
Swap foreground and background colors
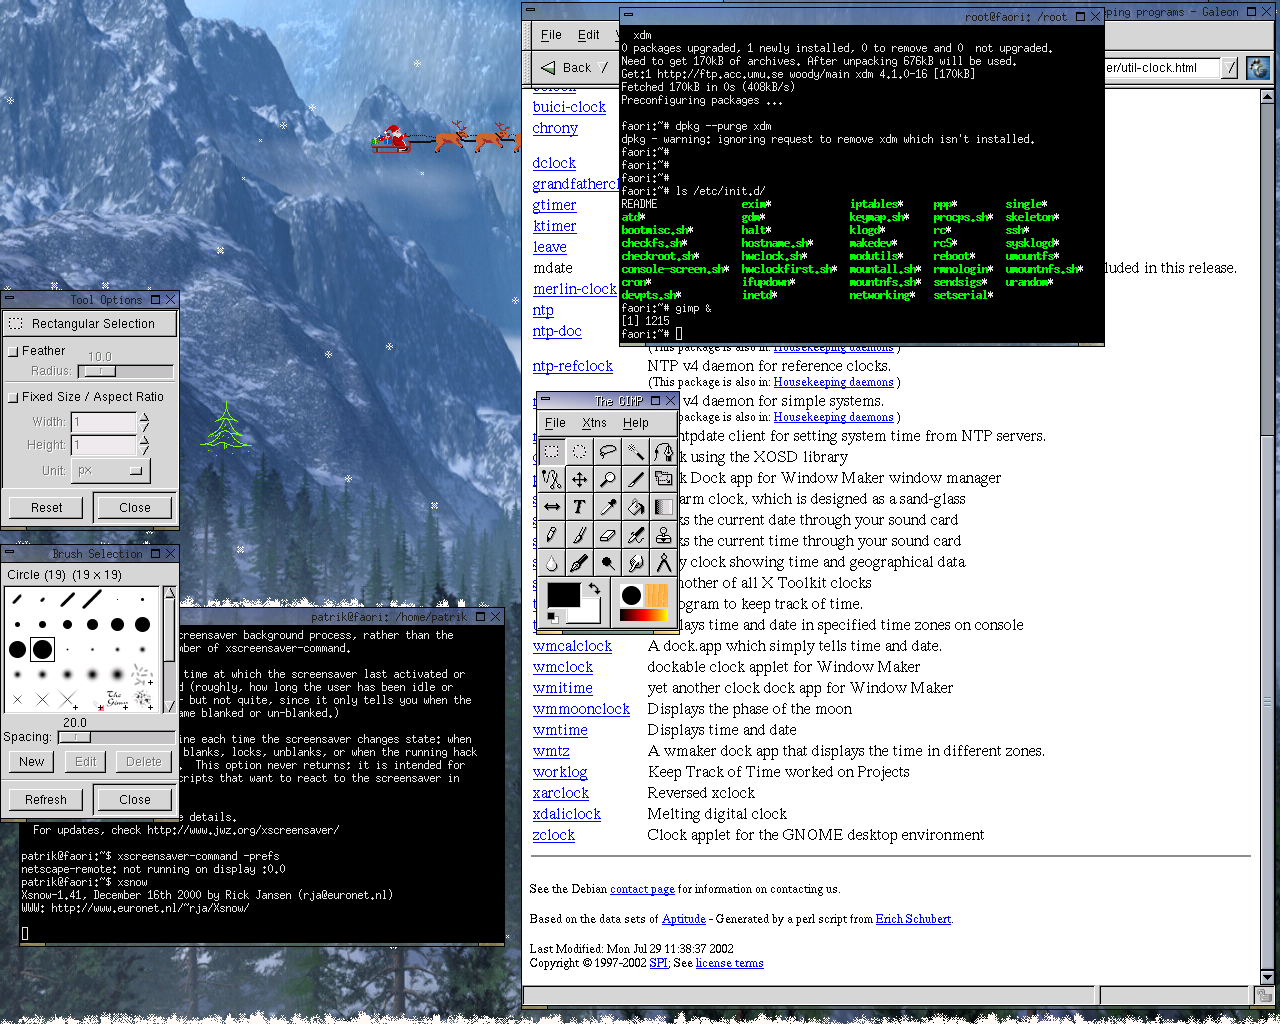click(x=594, y=589)
